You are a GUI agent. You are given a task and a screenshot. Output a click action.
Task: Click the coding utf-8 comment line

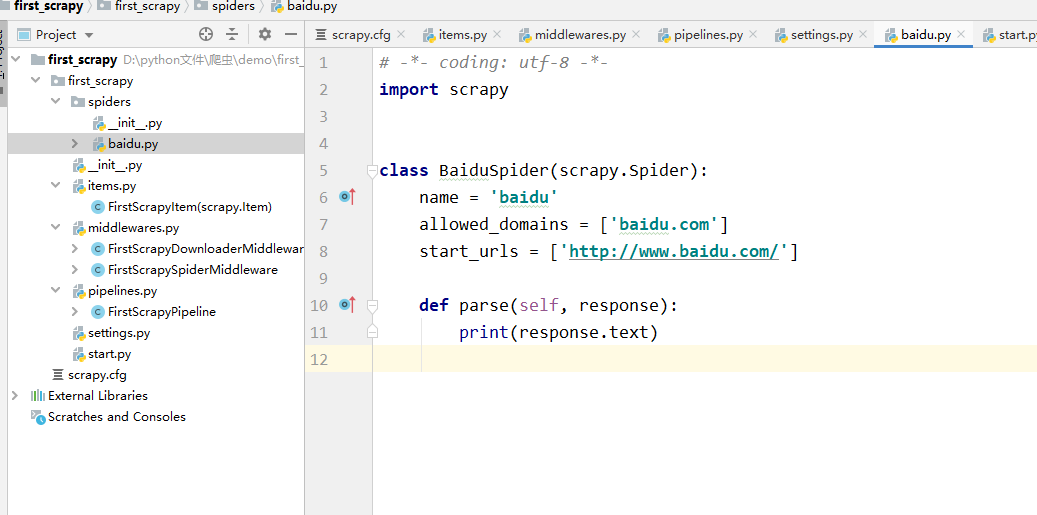[493, 63]
